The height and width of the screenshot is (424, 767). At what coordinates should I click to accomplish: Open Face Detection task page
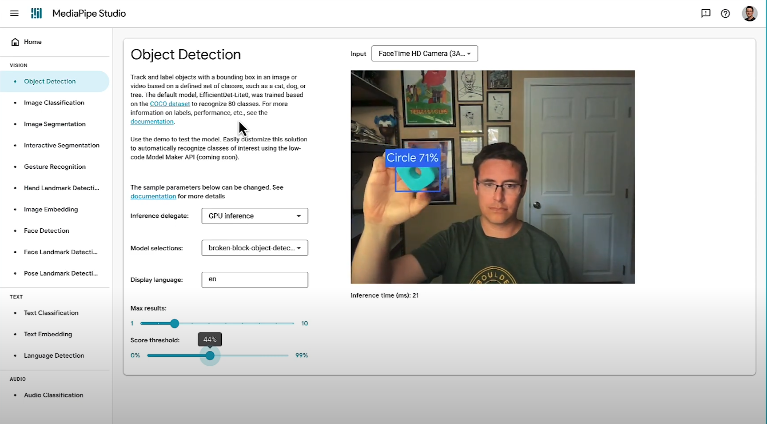[46, 230]
